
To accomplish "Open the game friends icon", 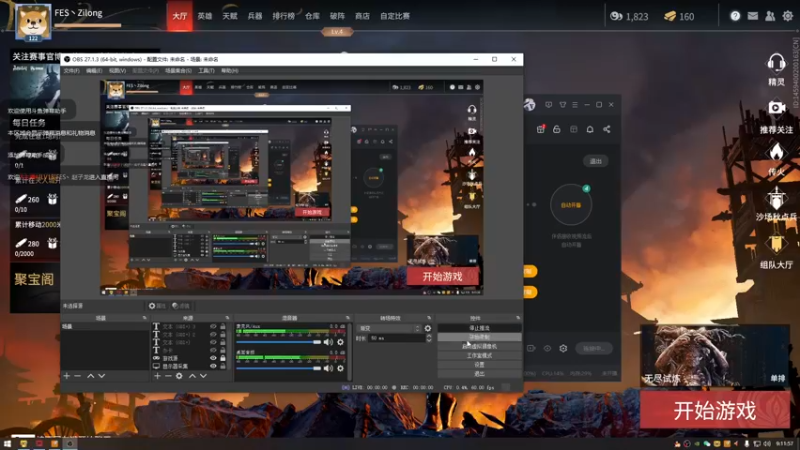I will pos(770,16).
